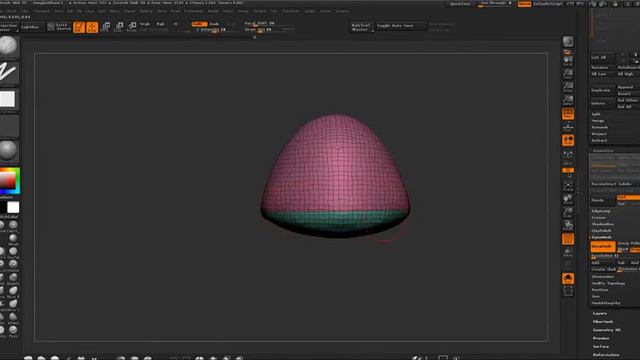Toggle Zsub sculpt mode
This screenshot has width=640, height=360.
tap(214, 24)
